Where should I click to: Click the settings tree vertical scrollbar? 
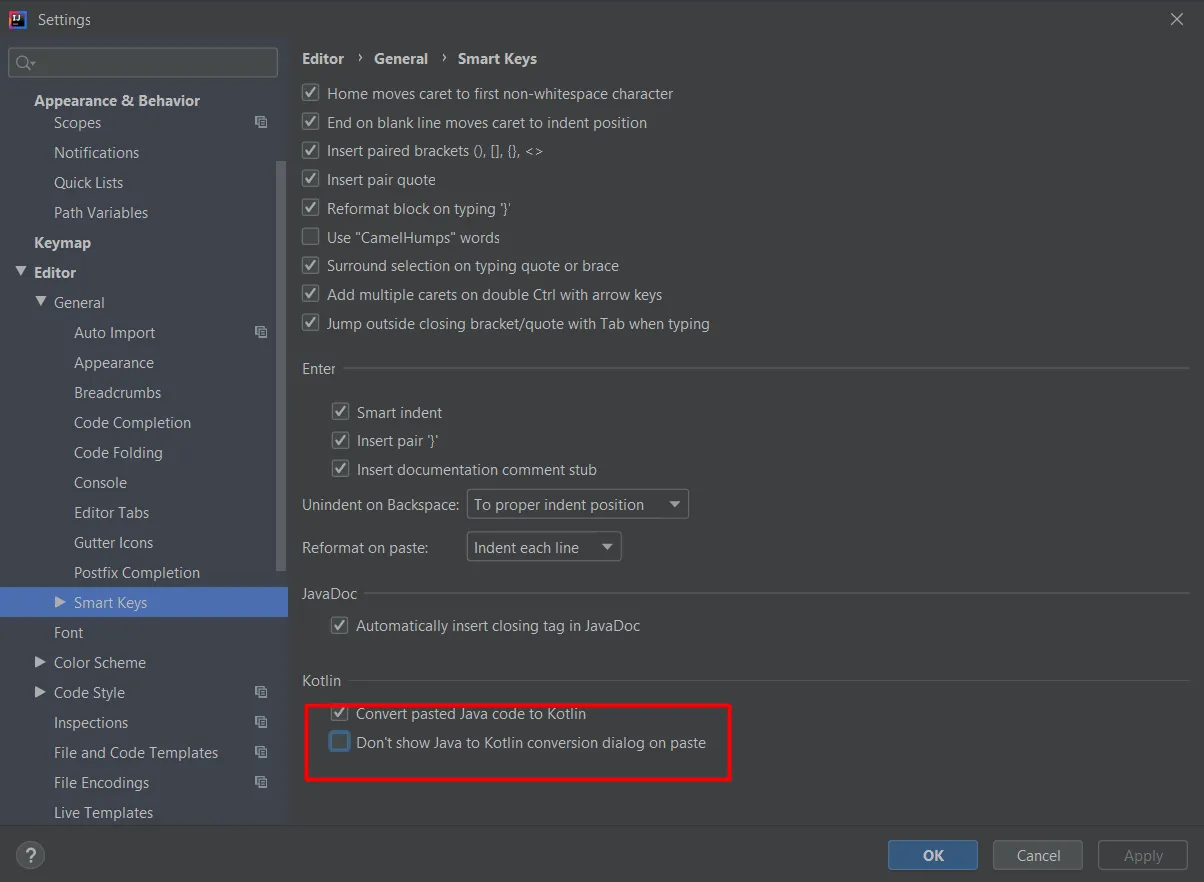click(x=282, y=365)
